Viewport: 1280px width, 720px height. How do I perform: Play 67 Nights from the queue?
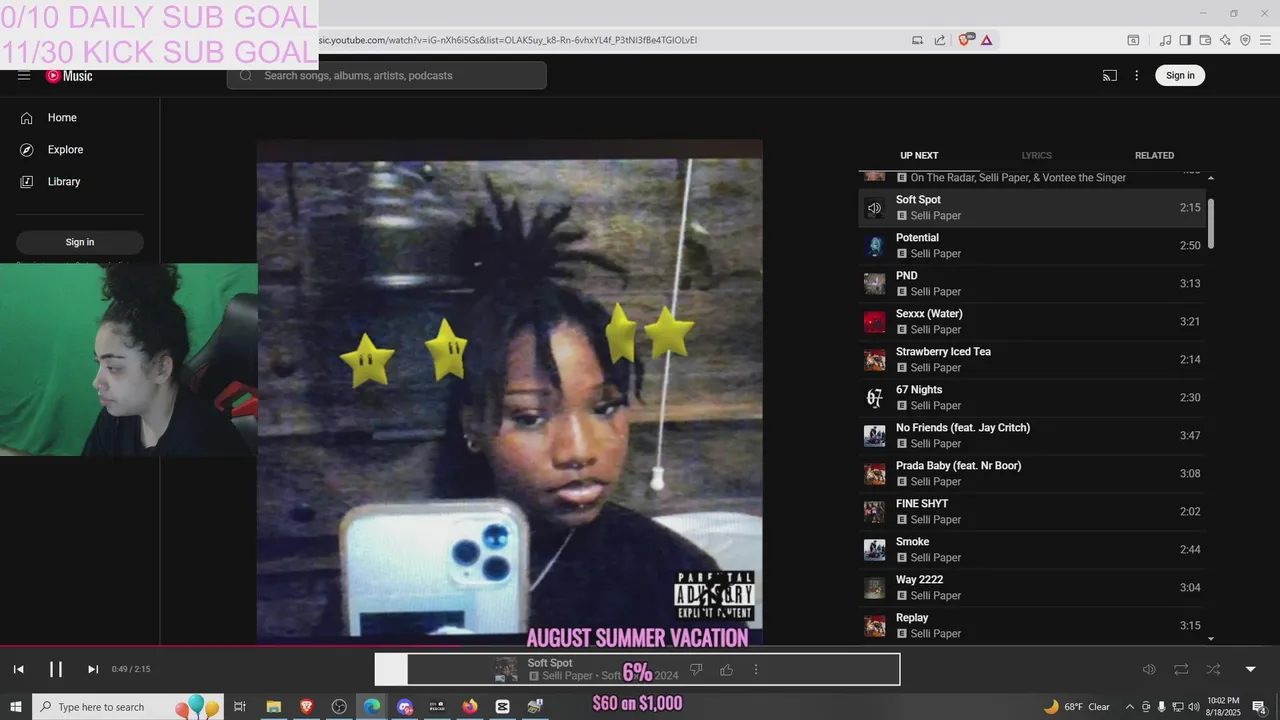(1032, 398)
